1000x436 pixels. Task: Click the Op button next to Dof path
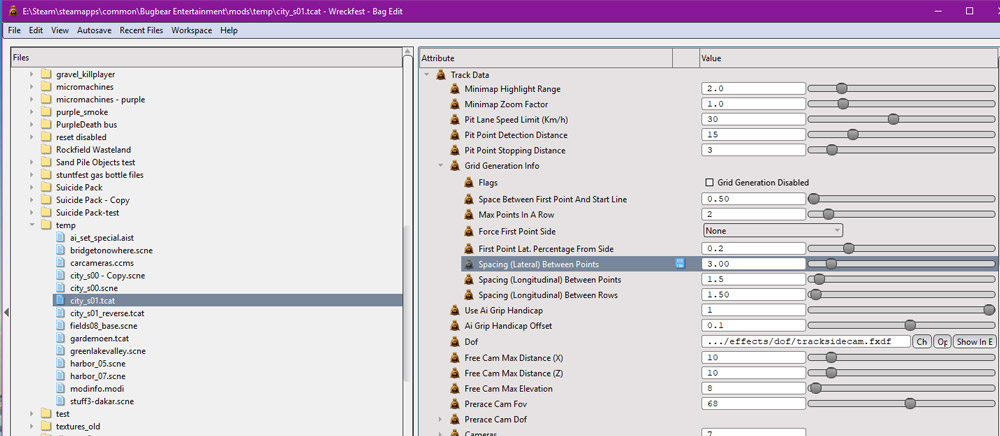(941, 342)
